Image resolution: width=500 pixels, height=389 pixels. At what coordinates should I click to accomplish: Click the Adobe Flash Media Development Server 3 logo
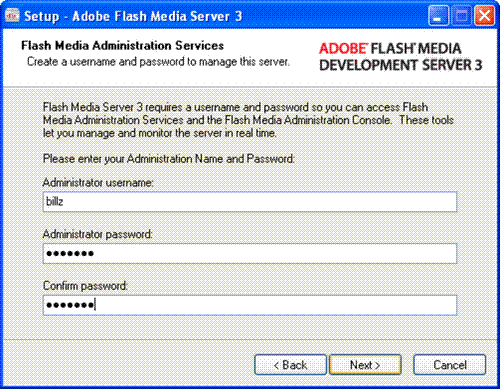401,57
